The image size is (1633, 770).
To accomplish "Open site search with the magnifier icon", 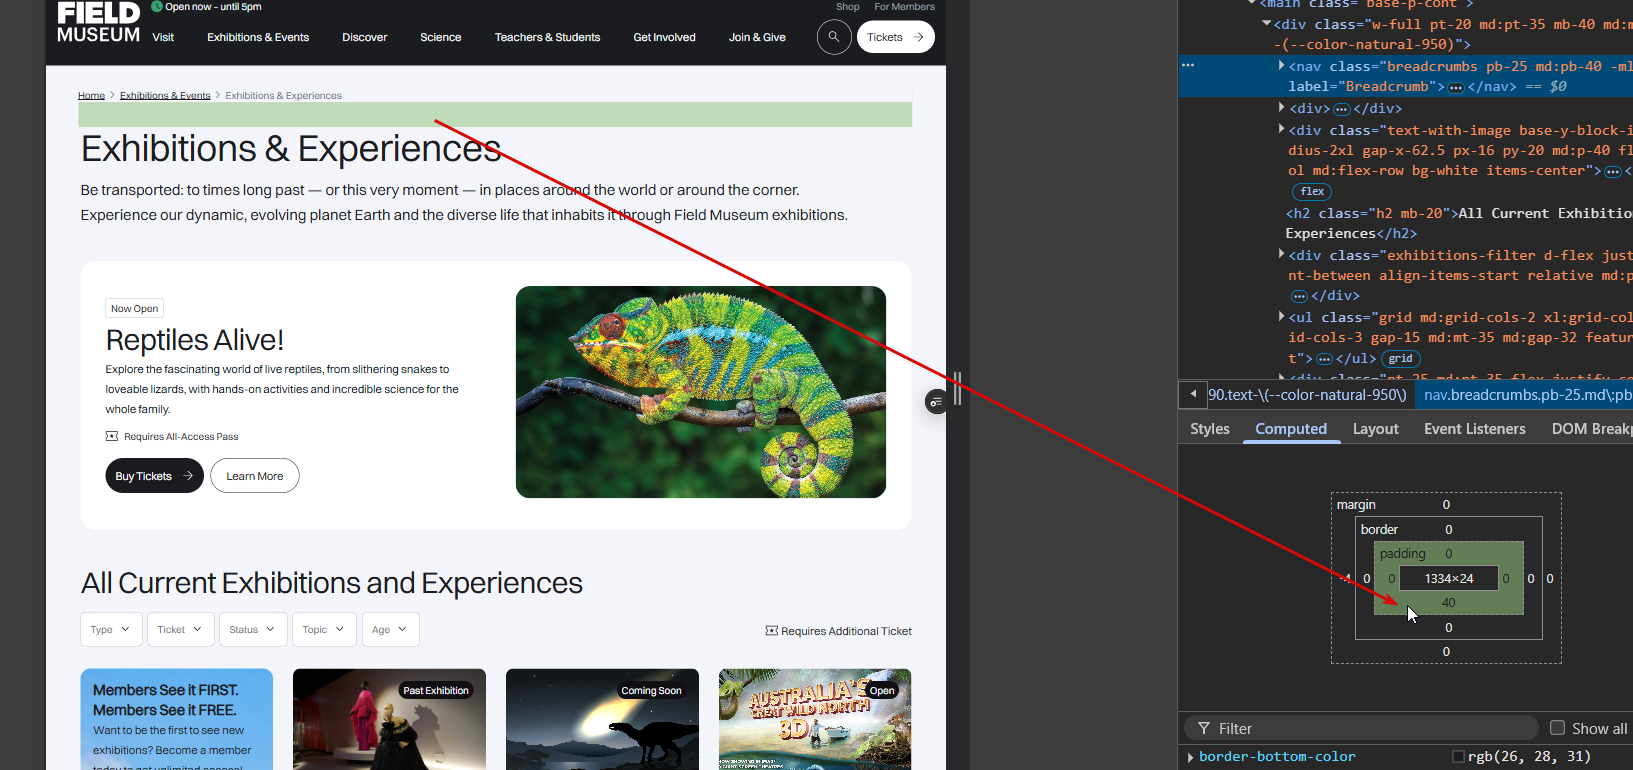I will [834, 37].
